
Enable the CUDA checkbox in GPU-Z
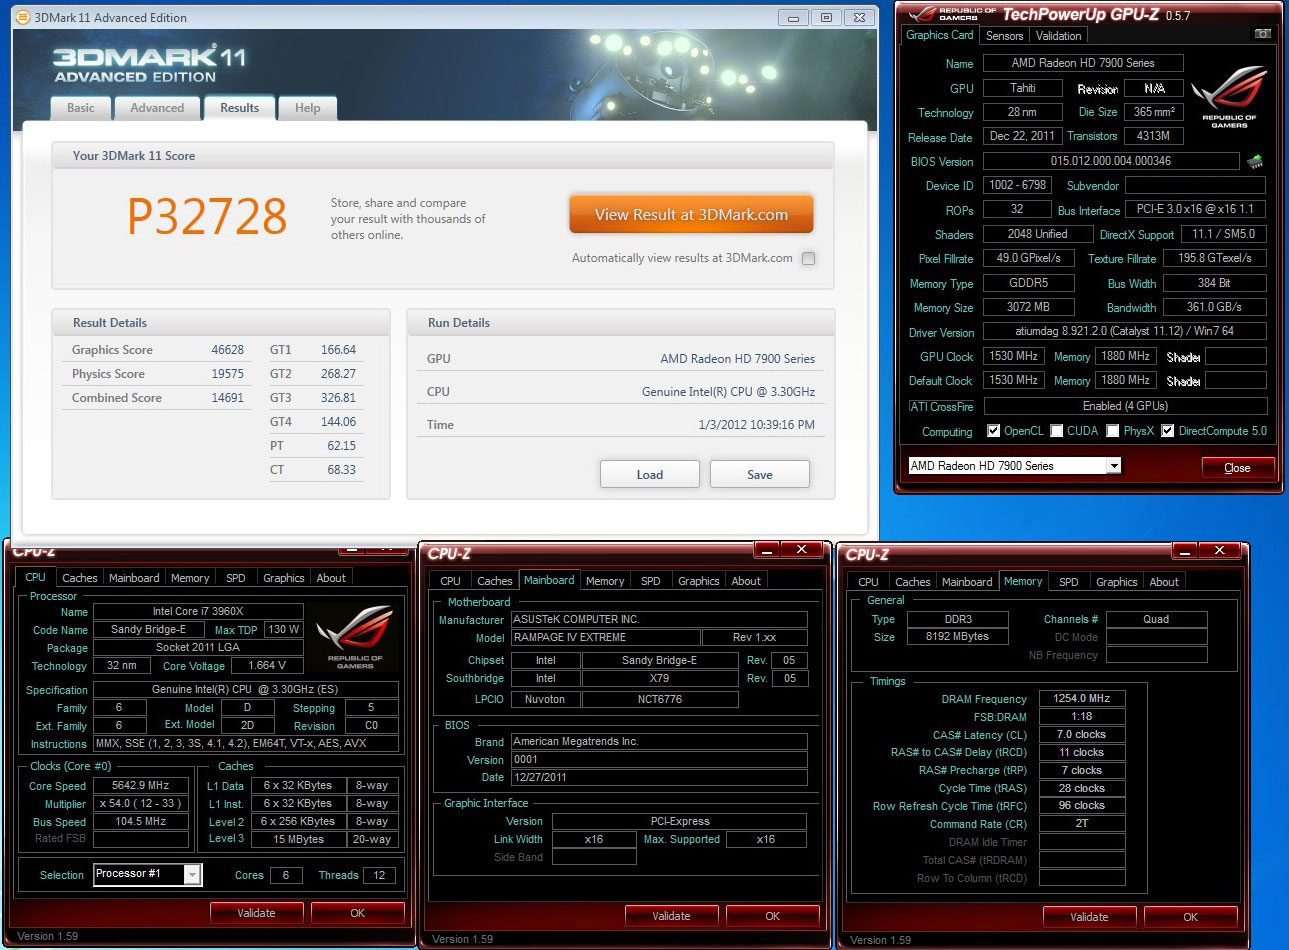click(1056, 431)
